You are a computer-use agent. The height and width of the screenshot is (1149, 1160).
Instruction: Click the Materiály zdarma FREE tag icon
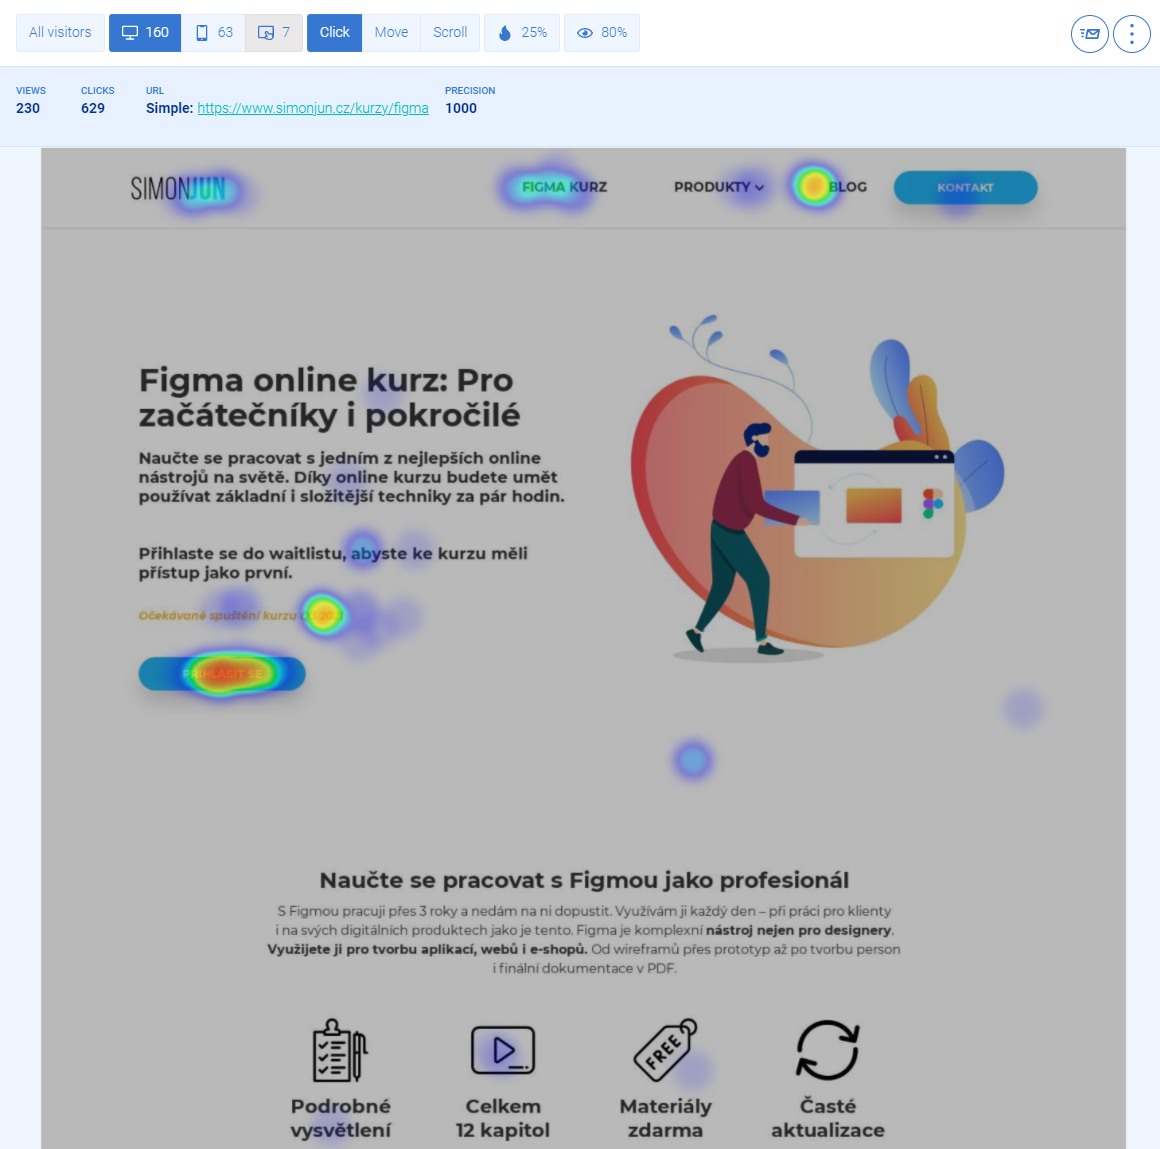pyautogui.click(x=665, y=1050)
